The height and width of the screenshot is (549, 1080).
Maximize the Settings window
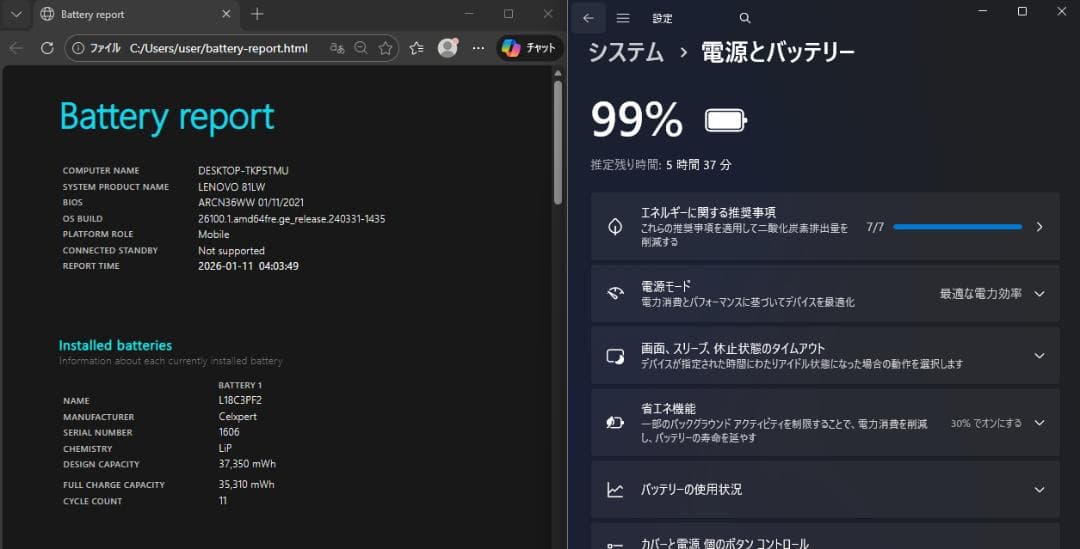click(1022, 12)
